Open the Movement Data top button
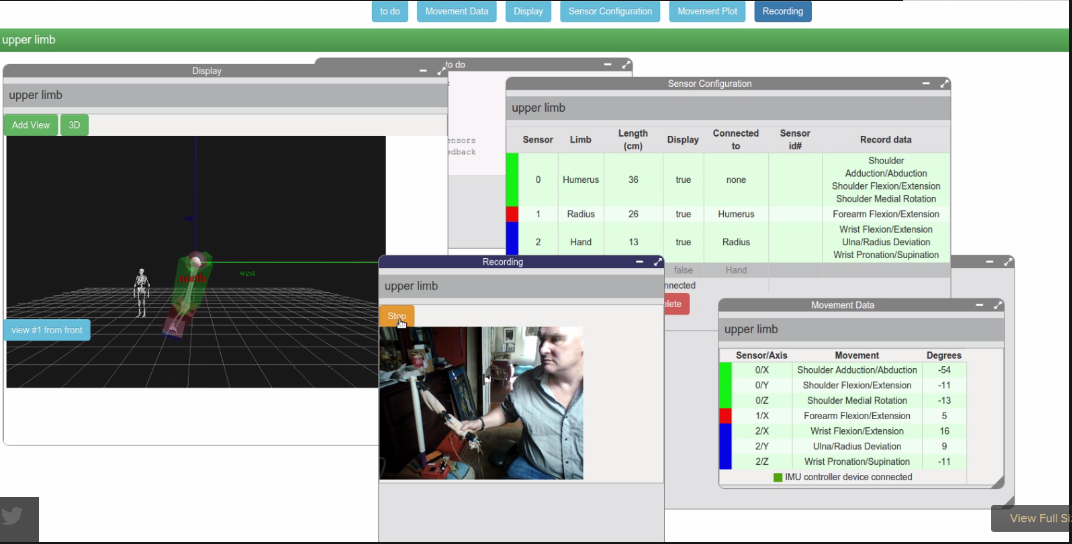The height and width of the screenshot is (544, 1072). click(x=457, y=11)
